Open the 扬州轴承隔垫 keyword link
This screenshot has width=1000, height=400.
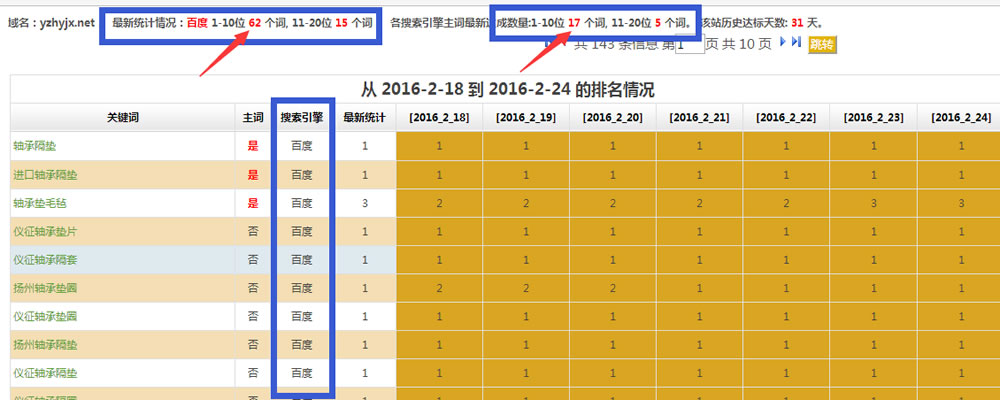tap(45, 345)
